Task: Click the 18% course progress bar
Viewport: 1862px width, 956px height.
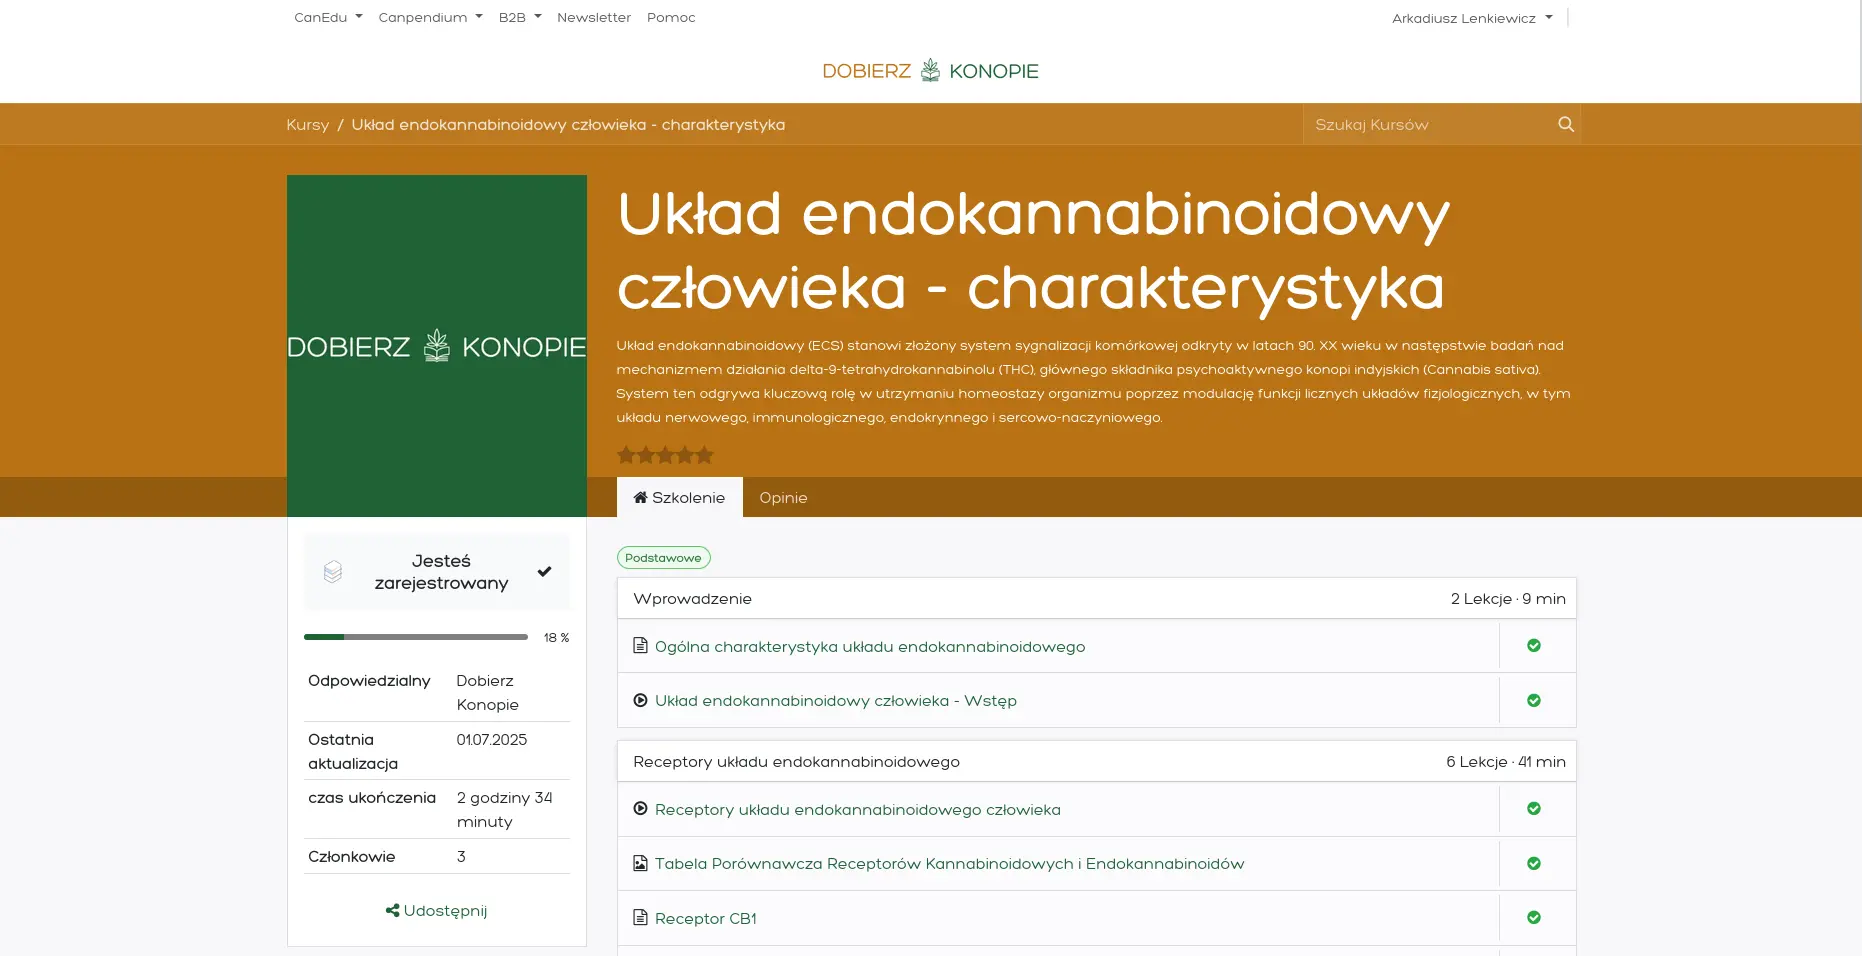Action: (x=415, y=637)
